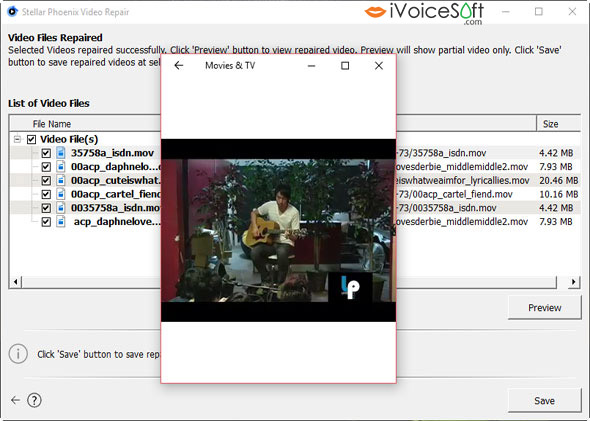Click the Save button
The width and height of the screenshot is (590, 421).
544,401
